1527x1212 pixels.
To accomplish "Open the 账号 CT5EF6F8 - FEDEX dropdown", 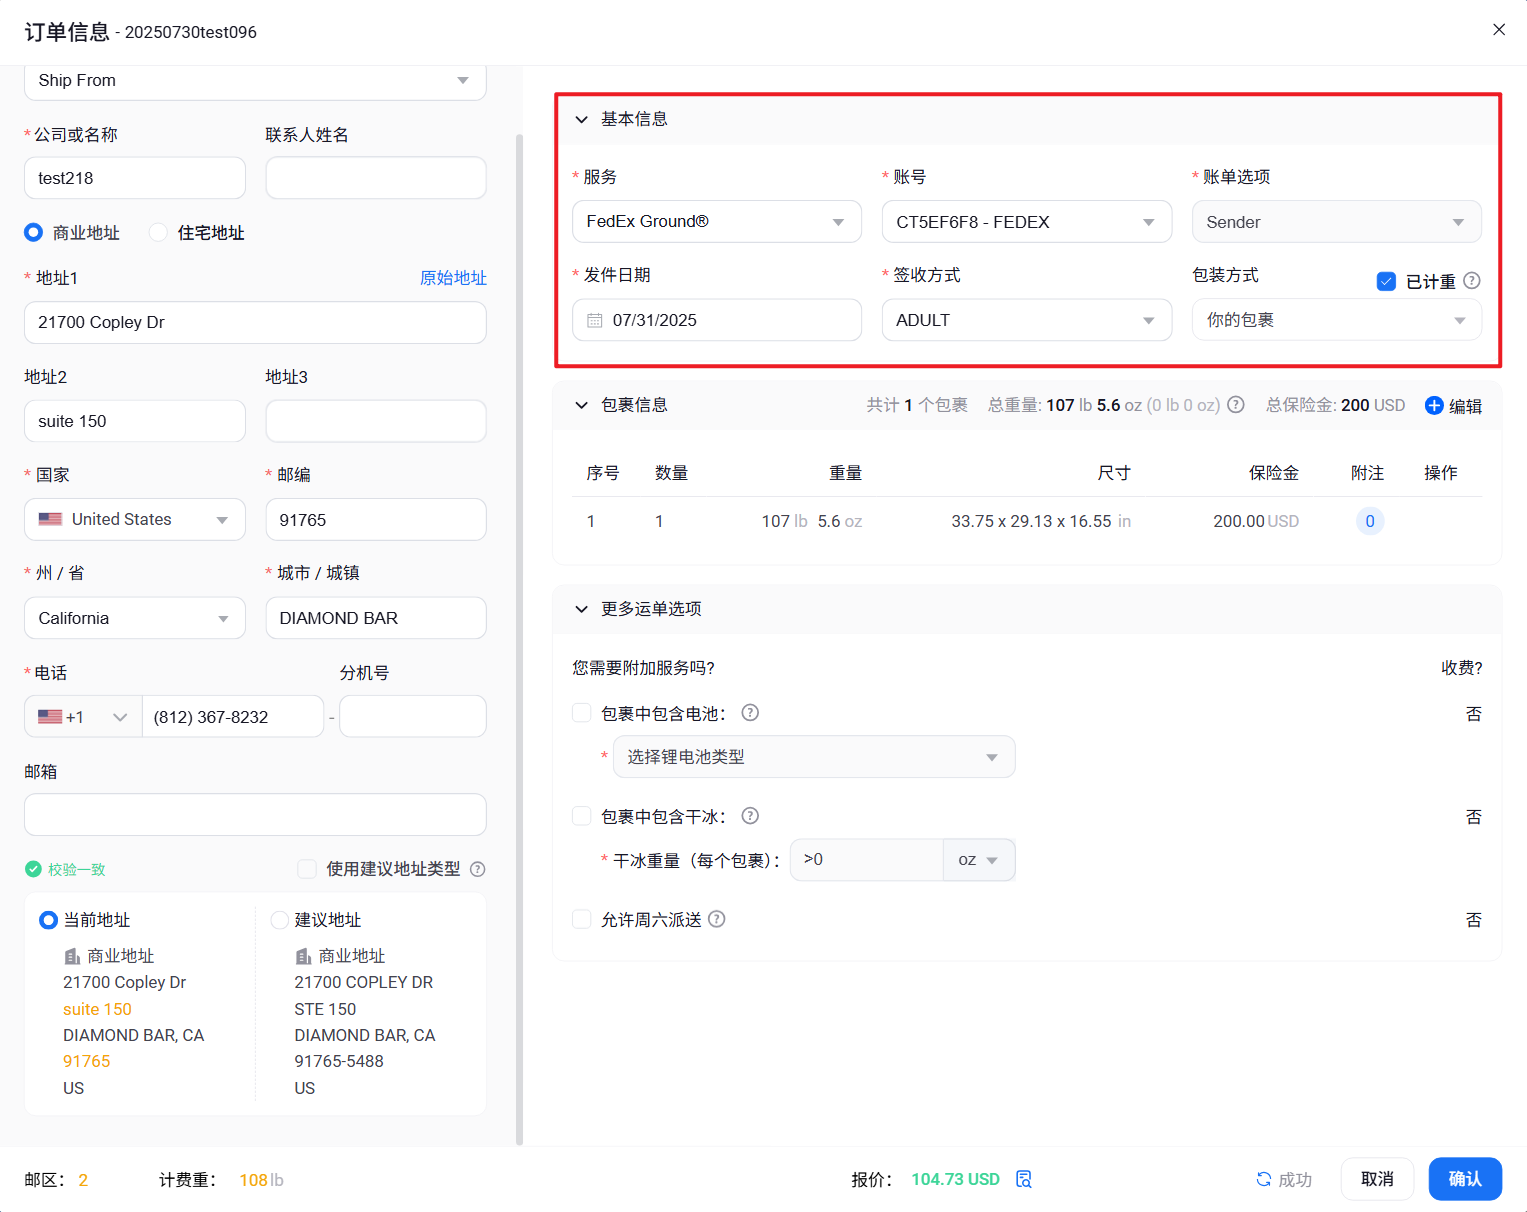I will click(1027, 222).
